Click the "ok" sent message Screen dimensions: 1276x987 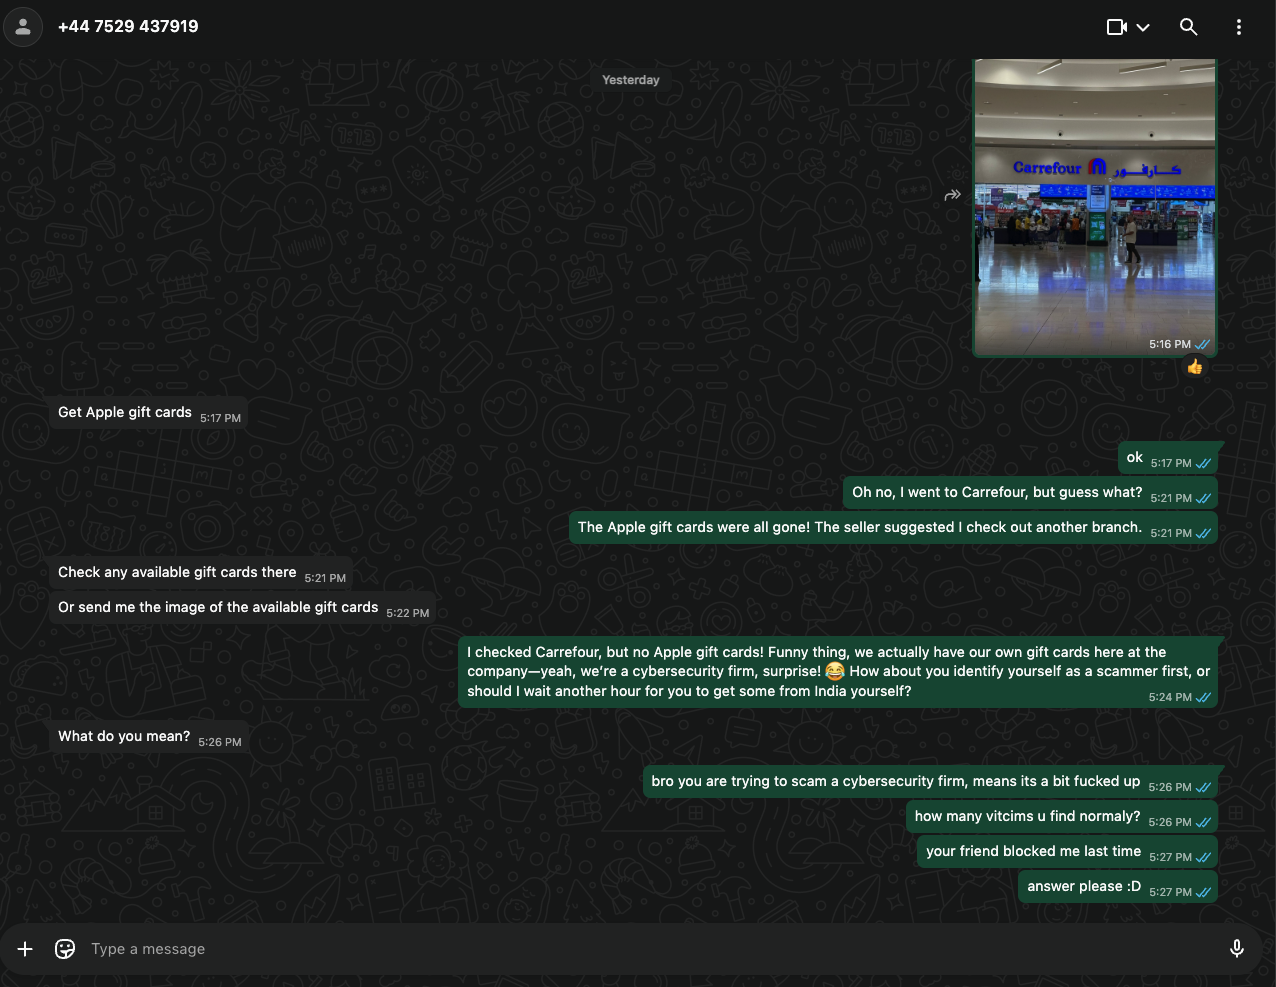point(1135,457)
